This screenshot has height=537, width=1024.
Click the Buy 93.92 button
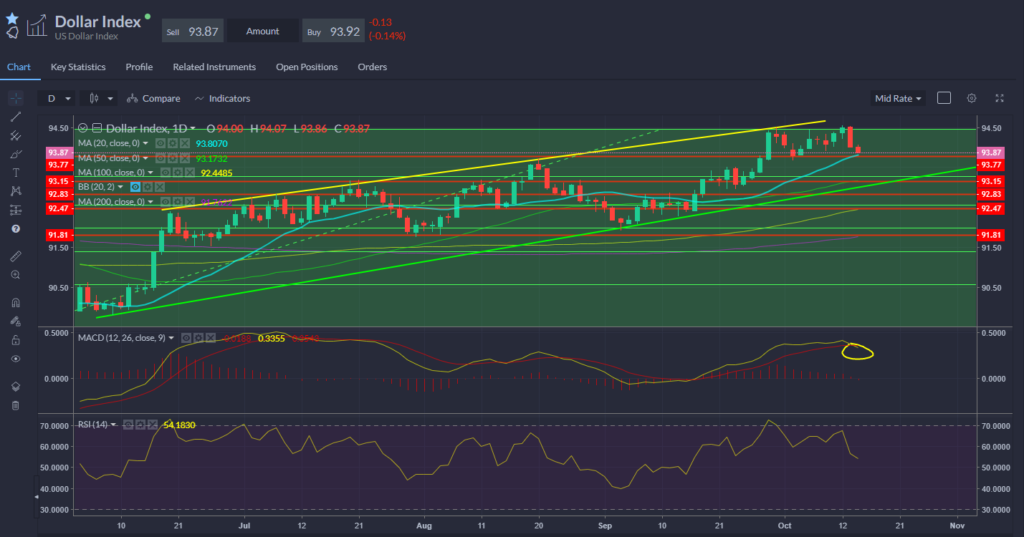(333, 31)
